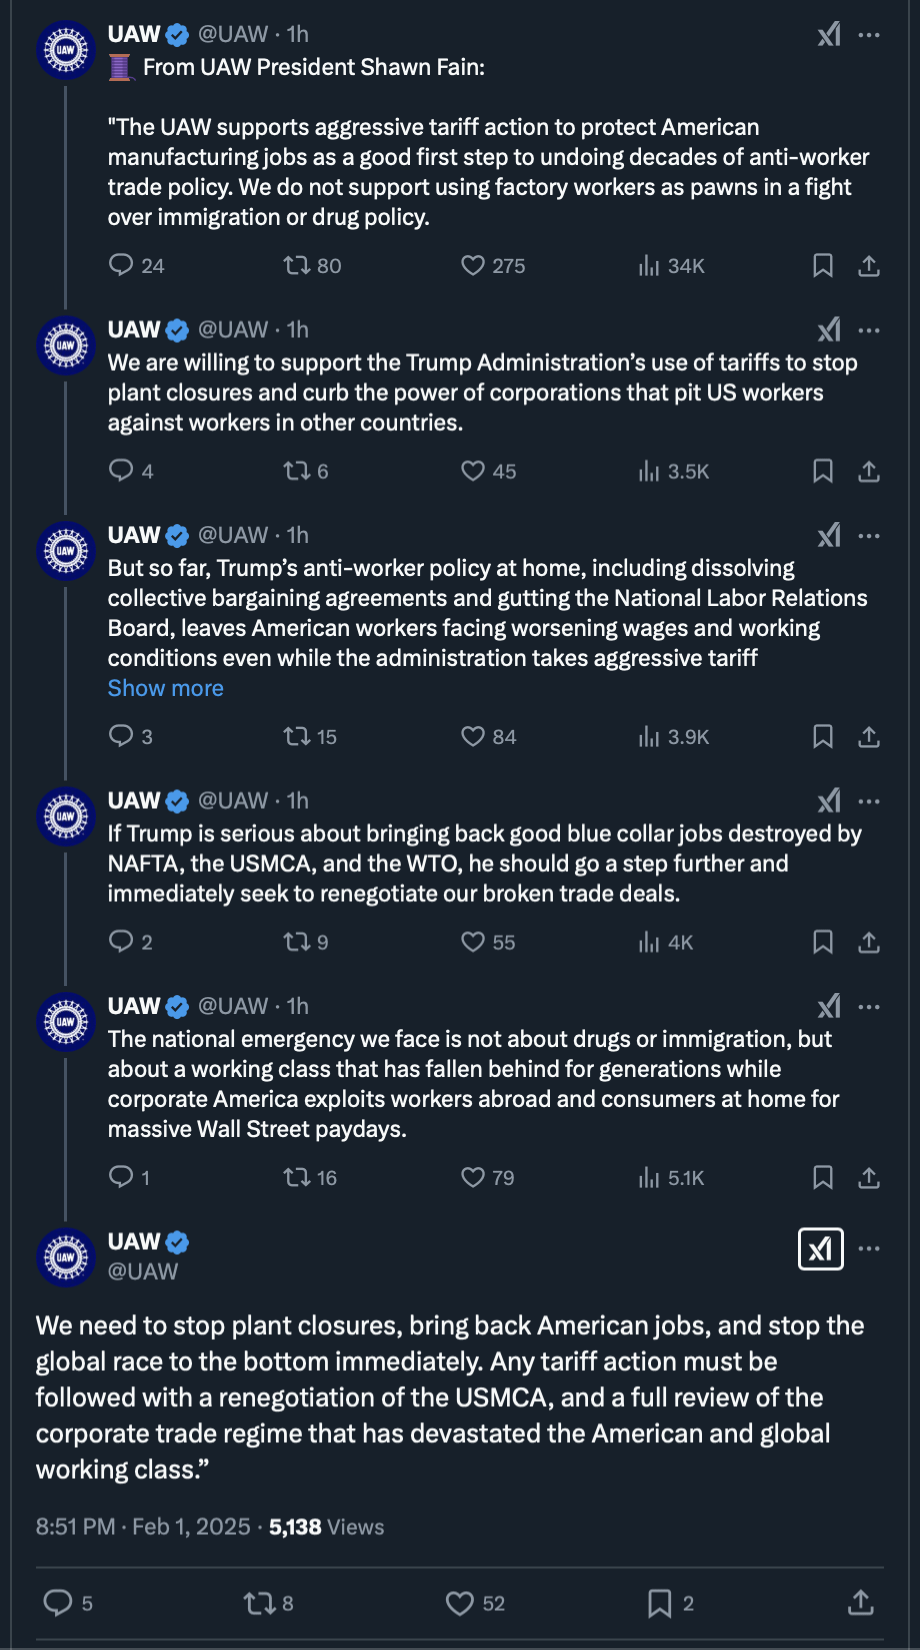
Task: Open the @UAW handle on main tweet
Action: (x=143, y=1271)
